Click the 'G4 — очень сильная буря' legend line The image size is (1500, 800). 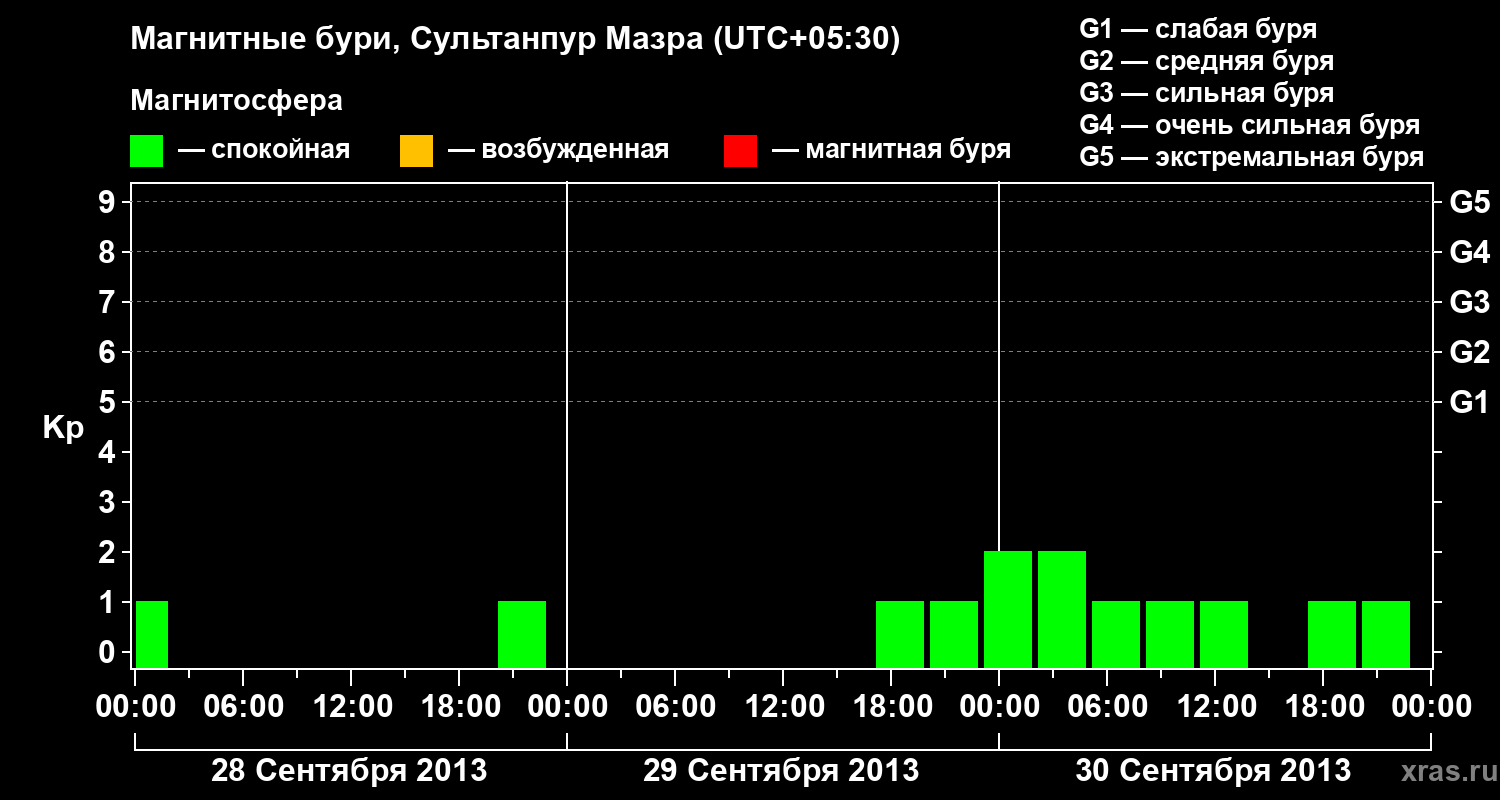[1250, 125]
